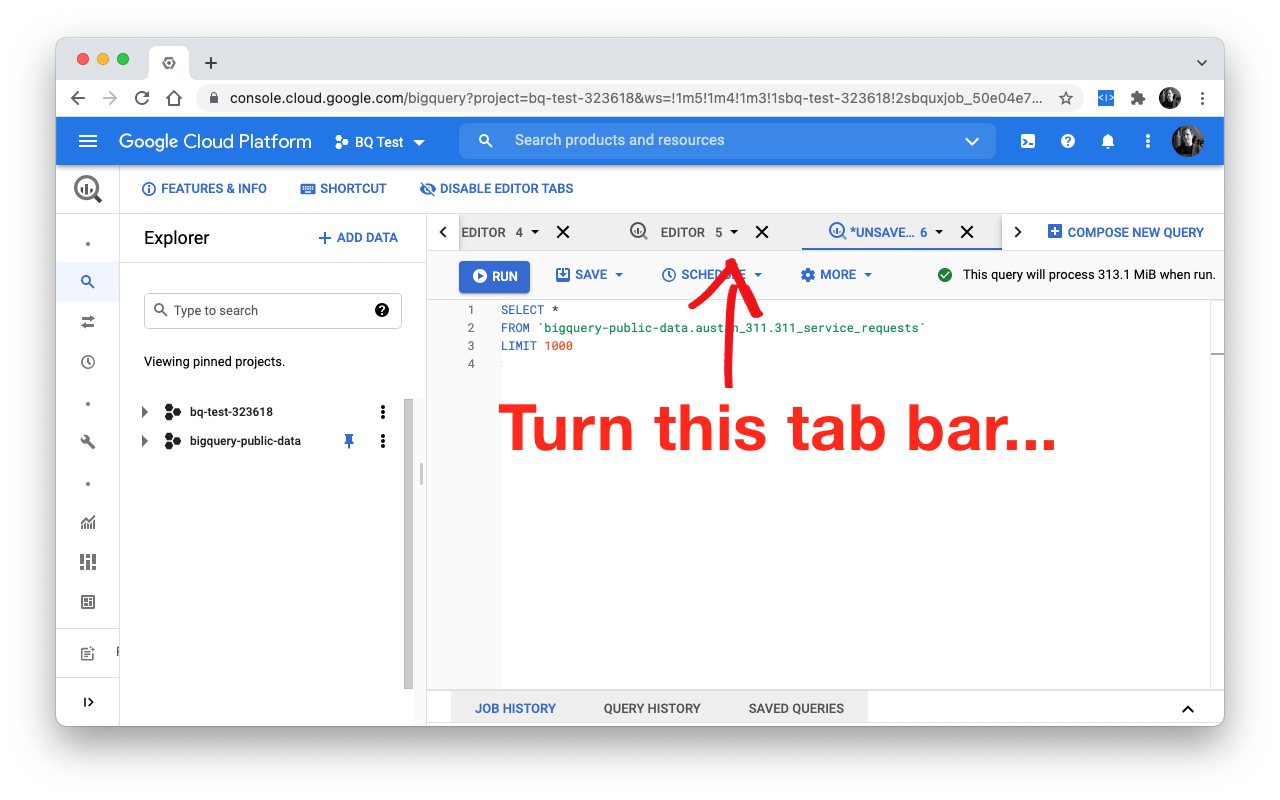Viewport: 1280px width, 800px height.
Task: Switch to QUERY HISTORY tab
Action: [652, 708]
